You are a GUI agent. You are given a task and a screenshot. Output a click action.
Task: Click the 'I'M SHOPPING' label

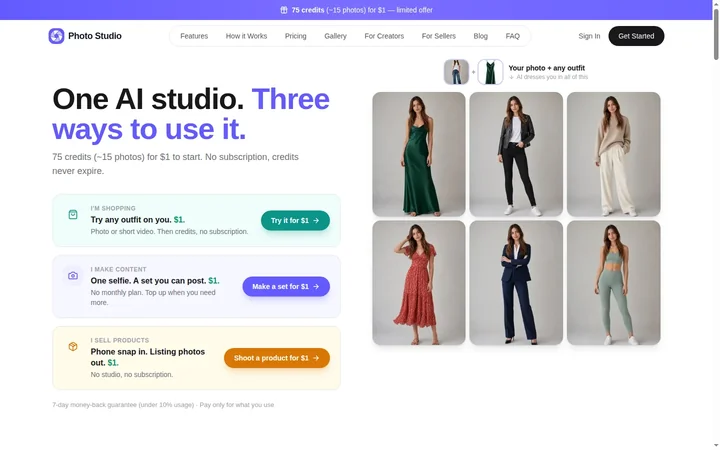click(113, 208)
